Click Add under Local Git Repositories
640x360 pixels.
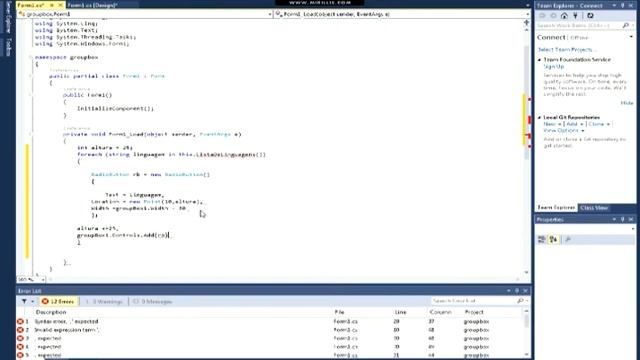tap(575, 124)
